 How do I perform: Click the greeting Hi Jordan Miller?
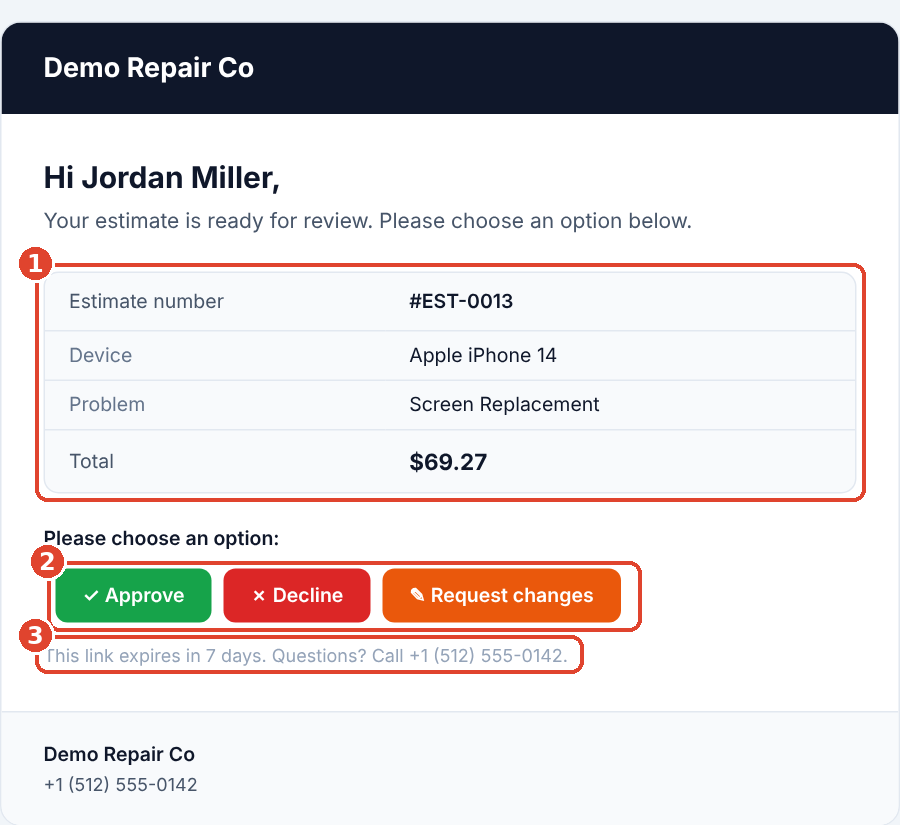[162, 177]
